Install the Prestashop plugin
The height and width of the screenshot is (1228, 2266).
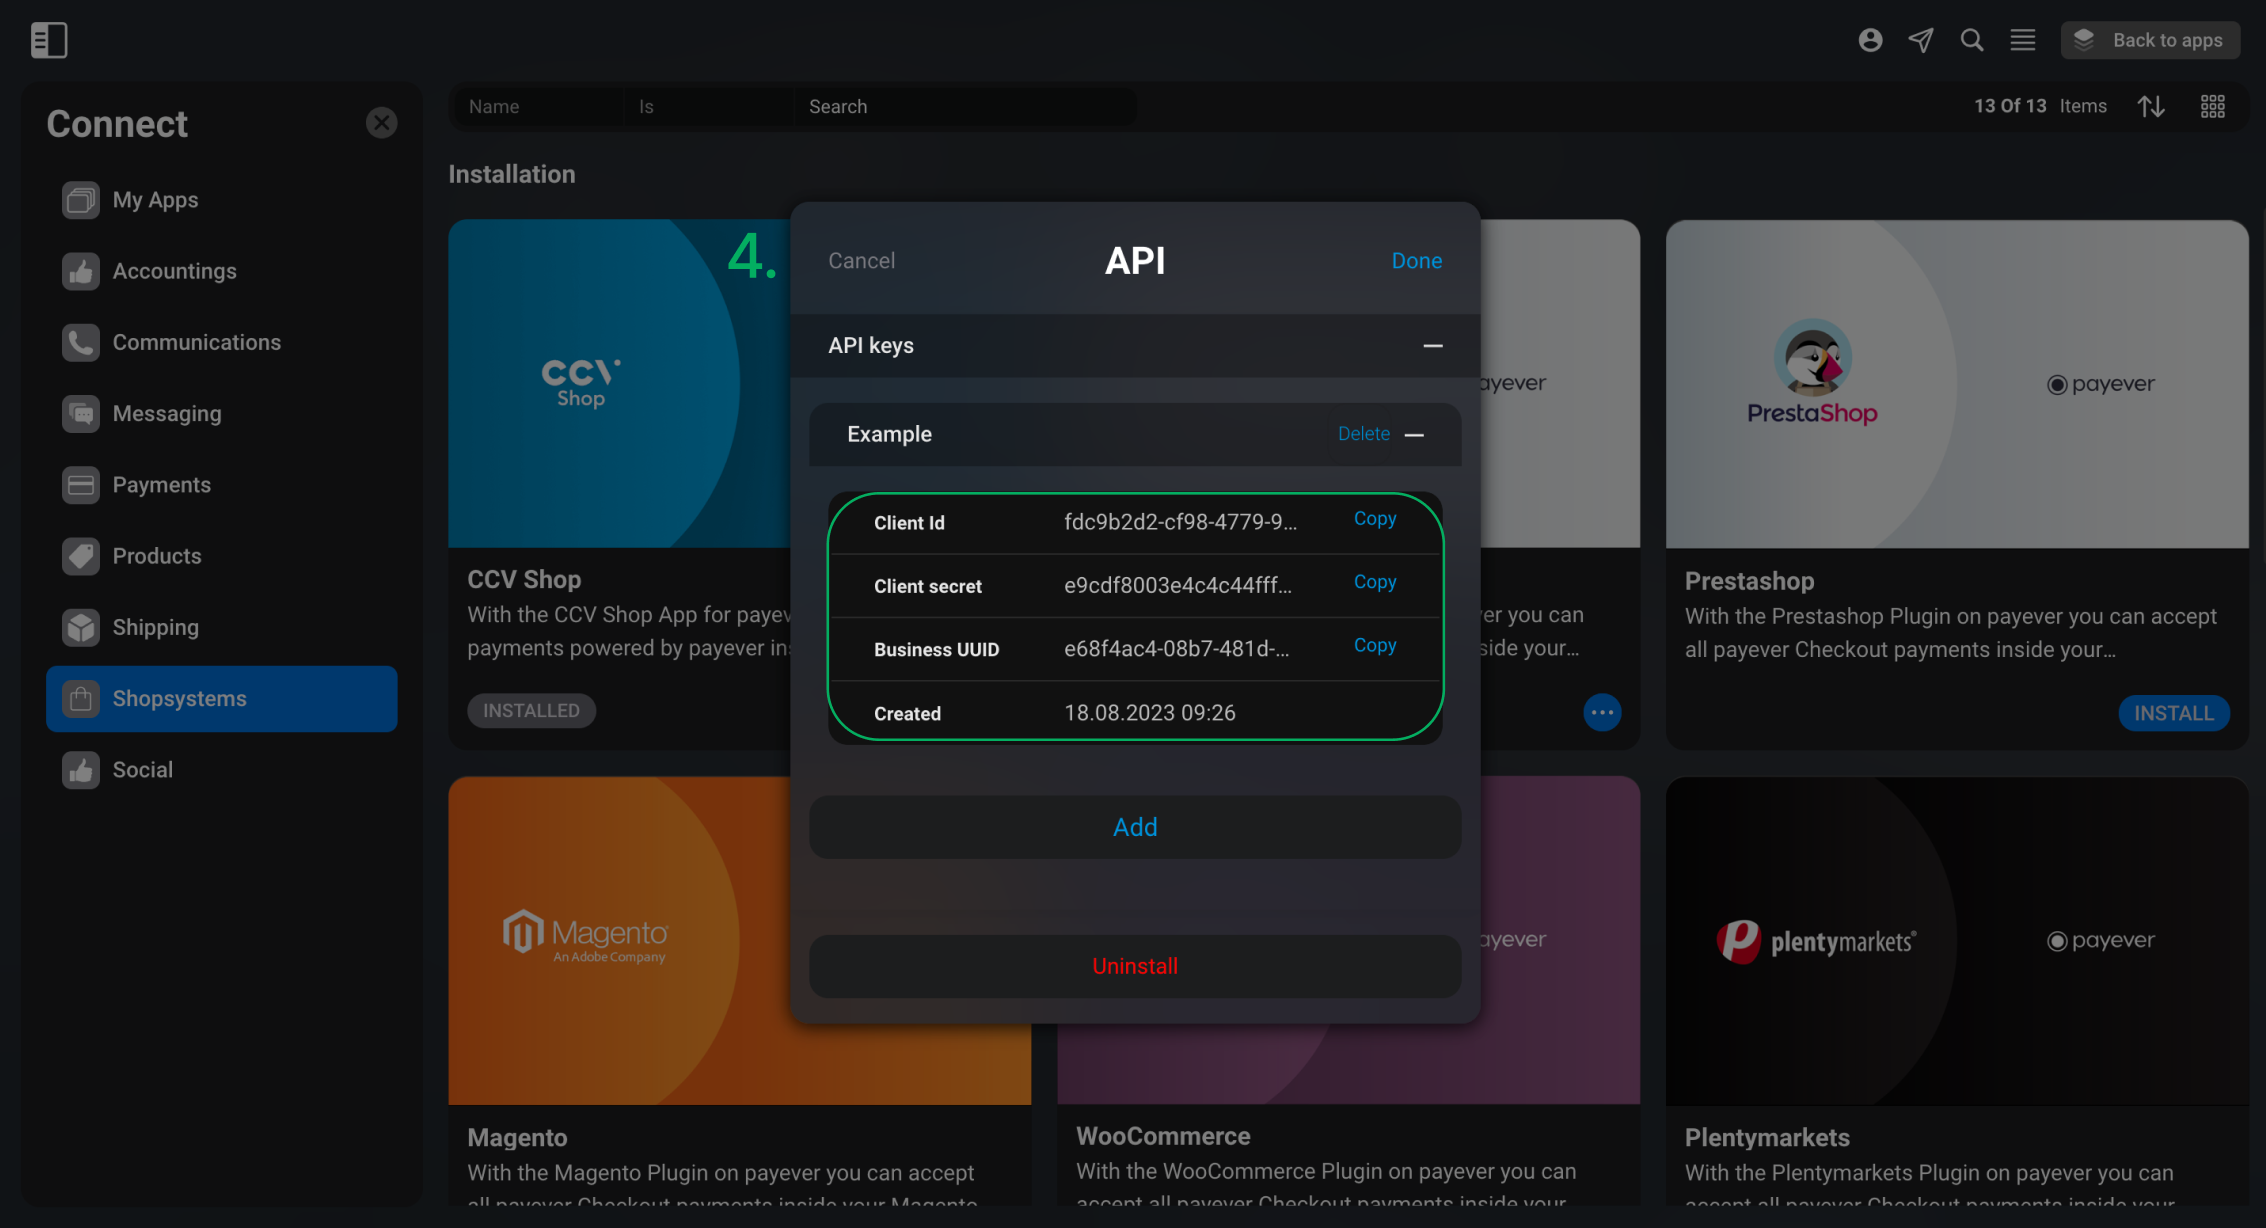point(2173,713)
